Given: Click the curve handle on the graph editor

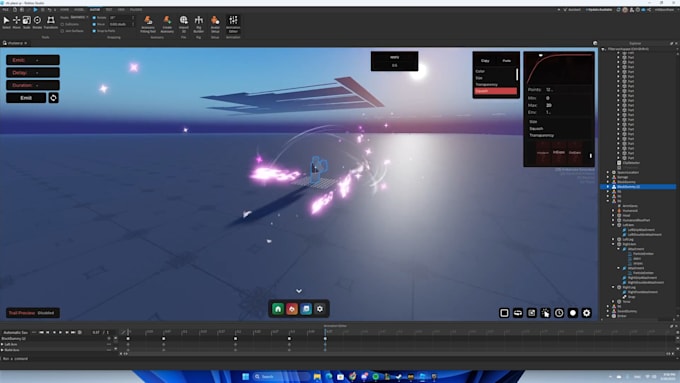Looking at the screenshot, I should coord(541,56).
